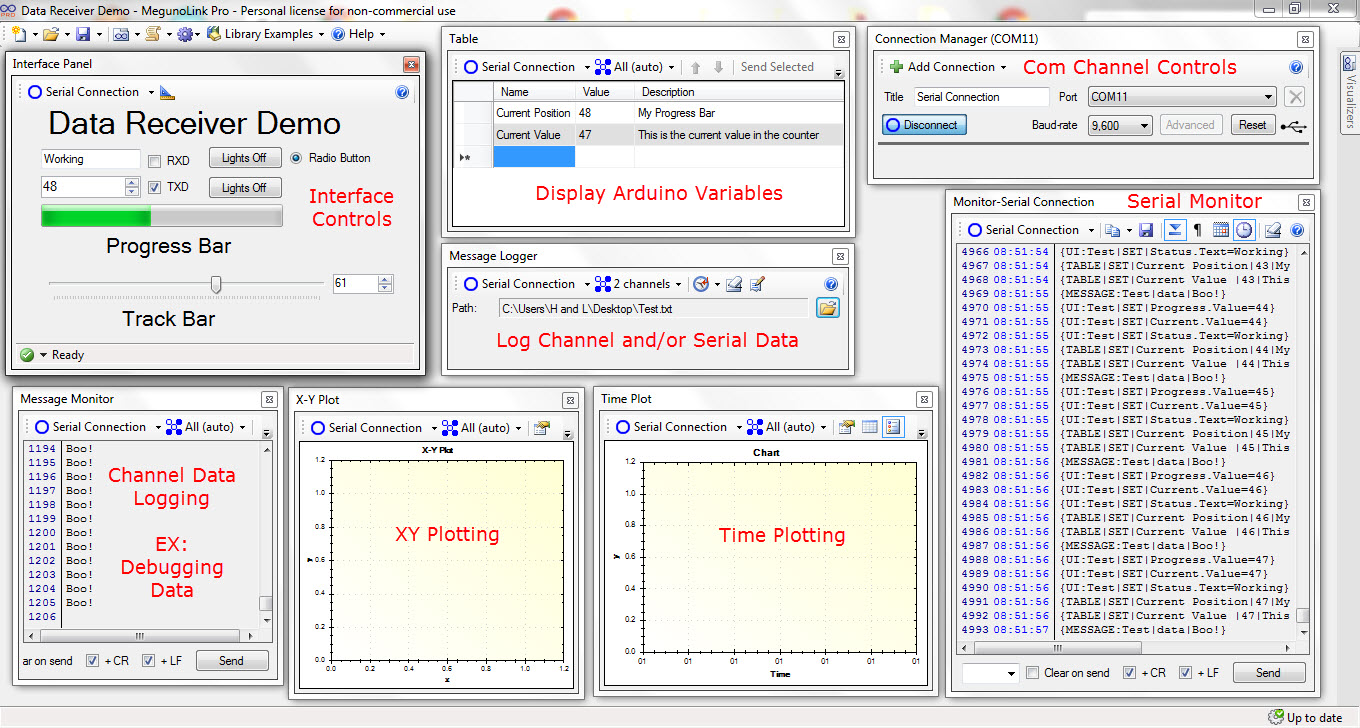Open Serial Connection dropdown in Interface Panel
The width and height of the screenshot is (1360, 728).
151,92
